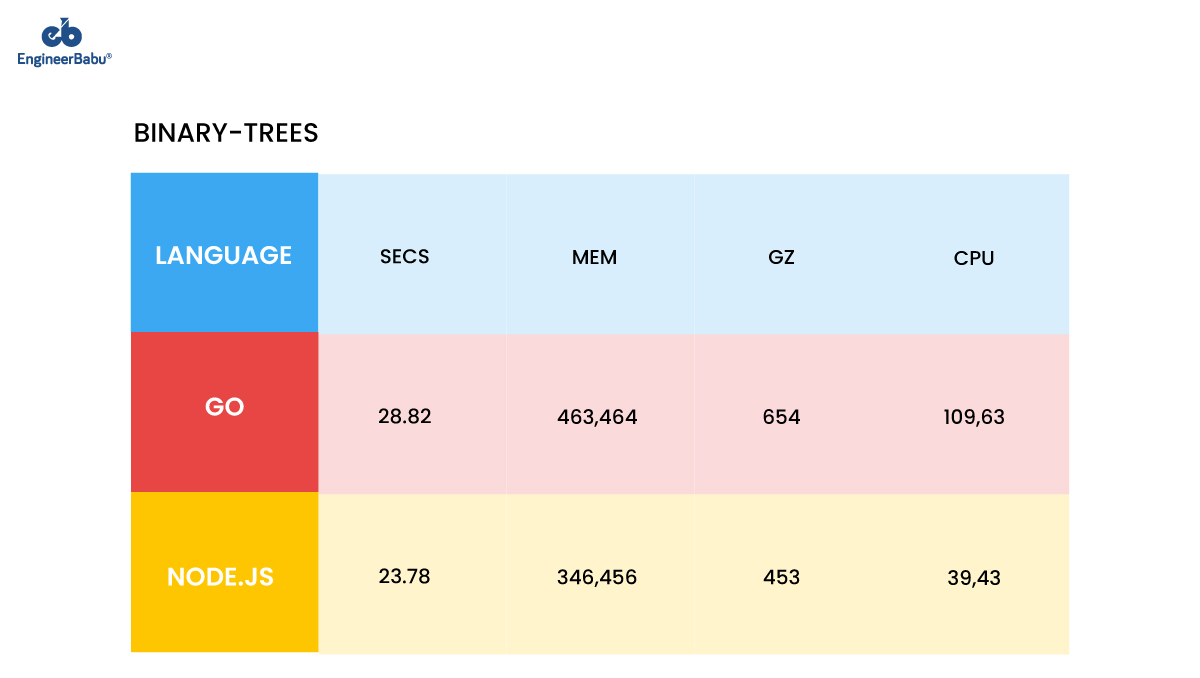Select the yellow NODE.JS row label

224,572
